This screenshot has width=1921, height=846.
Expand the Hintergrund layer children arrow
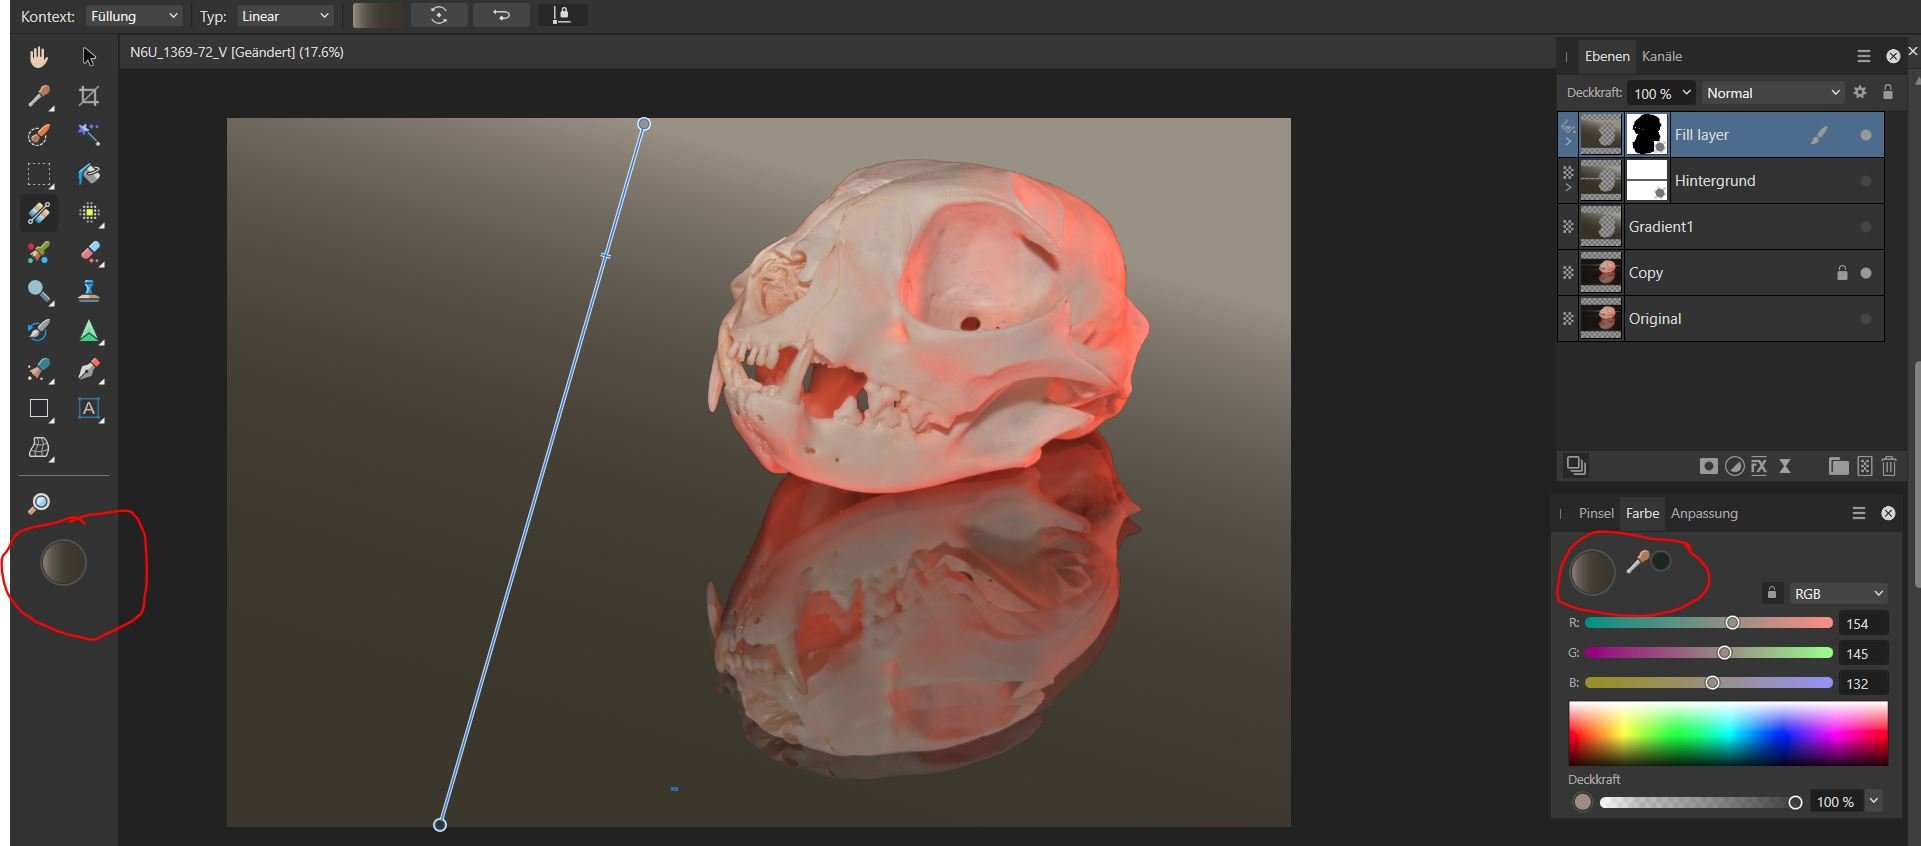click(x=1568, y=188)
